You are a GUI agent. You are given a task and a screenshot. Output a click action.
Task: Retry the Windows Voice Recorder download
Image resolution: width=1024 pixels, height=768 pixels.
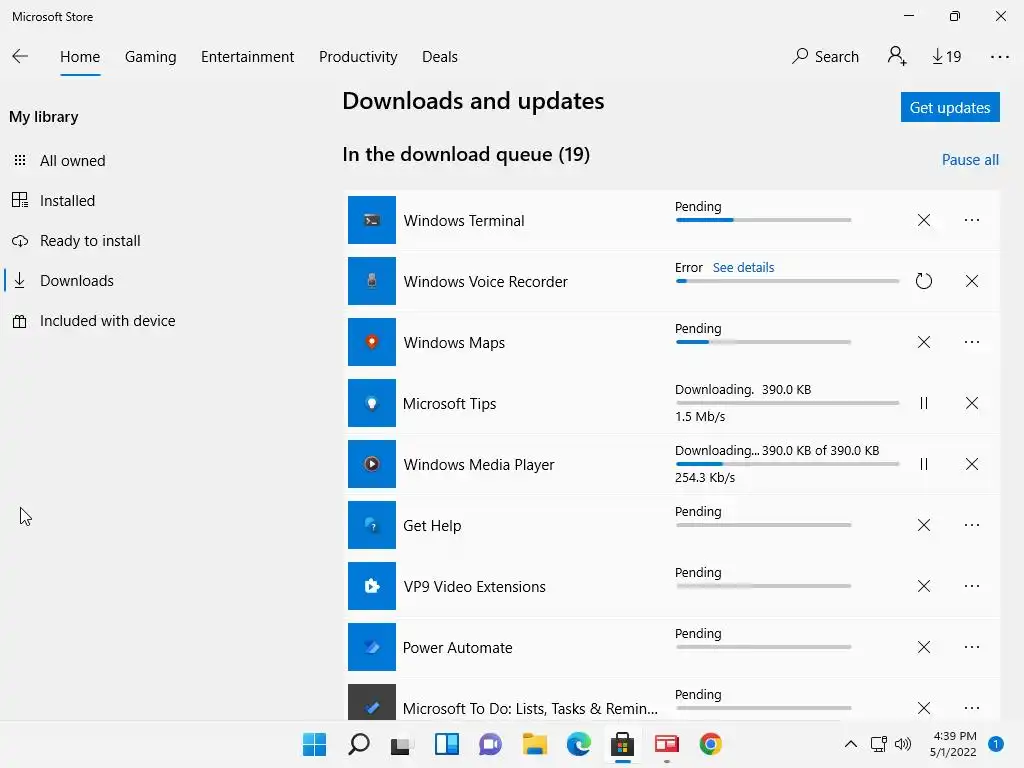coord(923,281)
